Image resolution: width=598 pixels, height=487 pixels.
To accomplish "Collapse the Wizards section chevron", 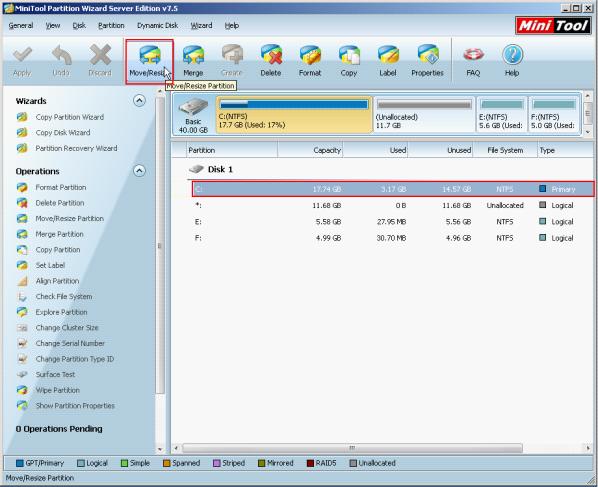I will point(139,101).
